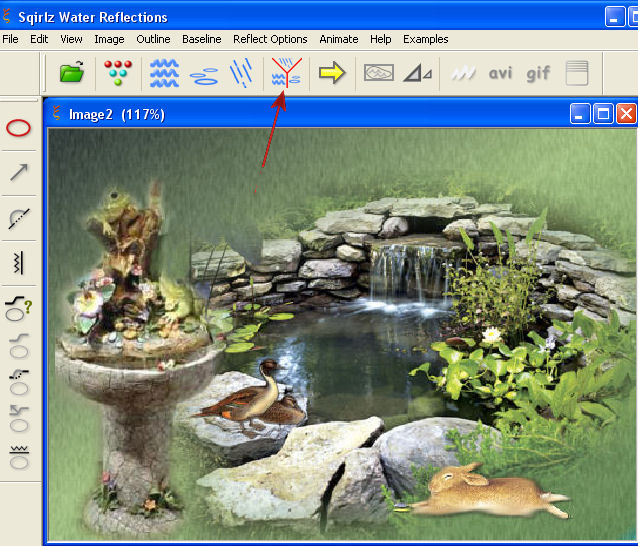Screen dimensions: 638x546
Task: Select the diagonal arrow tool
Action: point(19,173)
